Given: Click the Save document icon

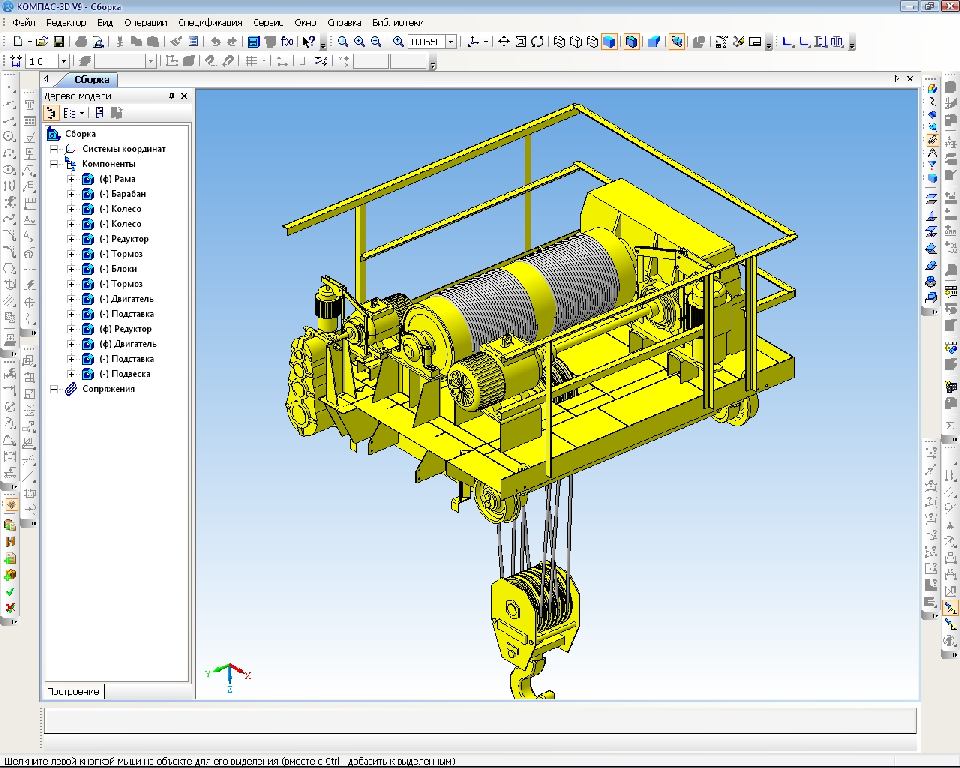Looking at the screenshot, I should 59,42.
